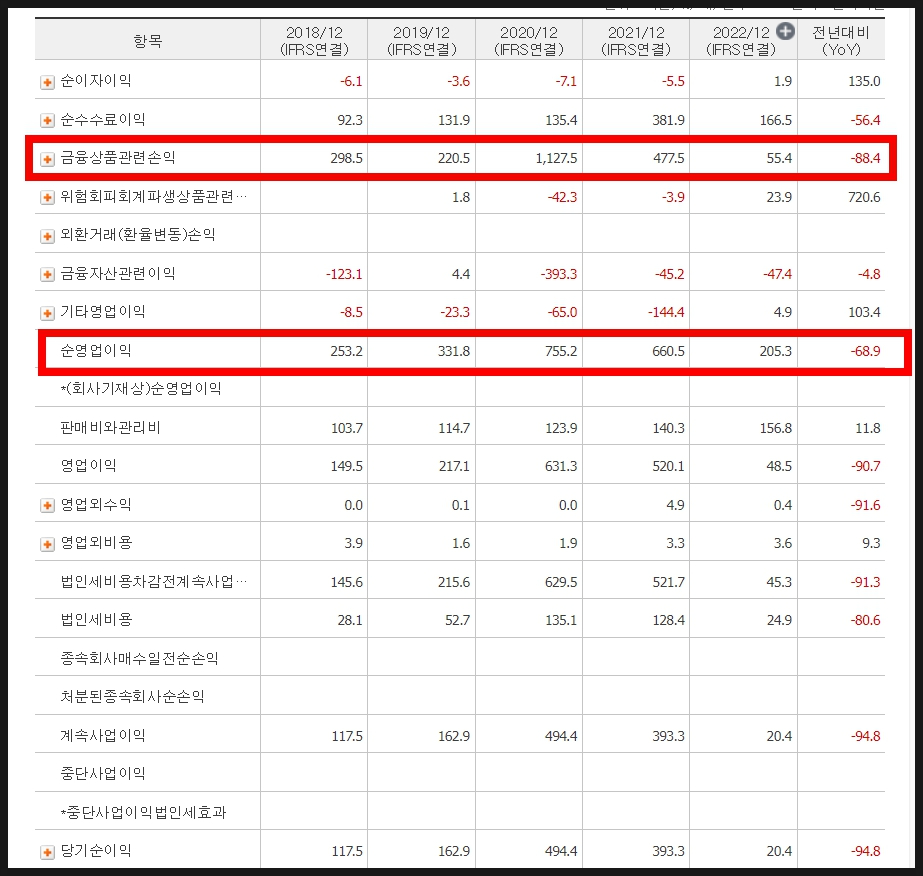Click the 항목 column header
923x876 pixels.
147,41
